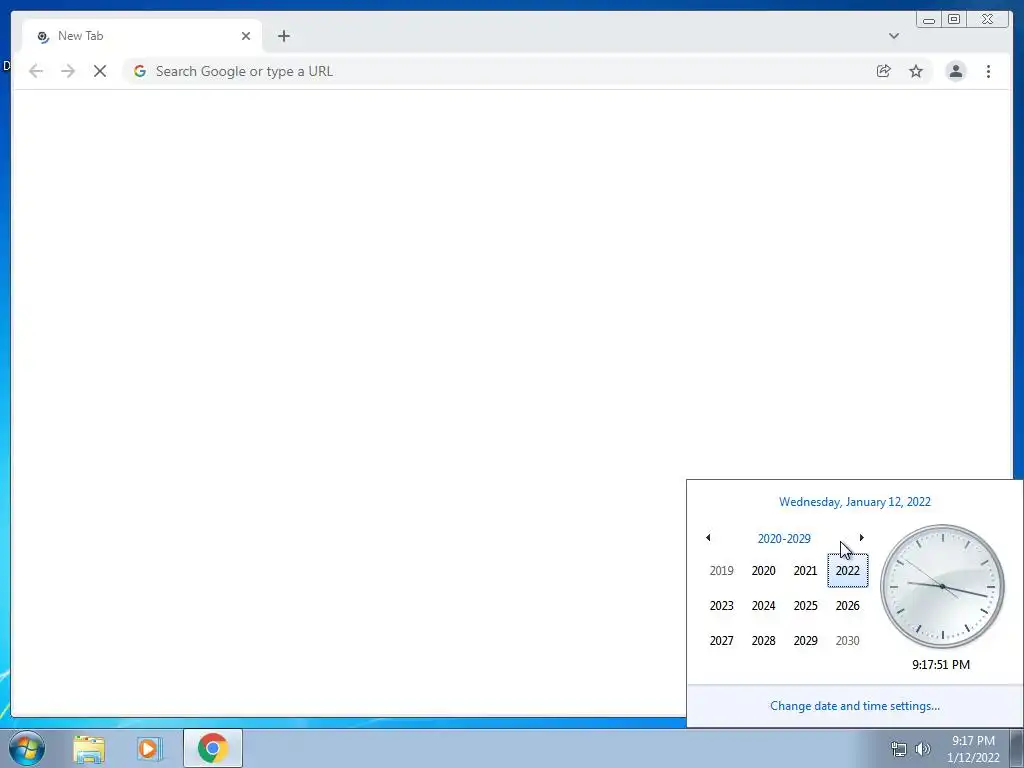The image size is (1024, 768).
Task: Open the Windows Start menu
Action: (27, 748)
